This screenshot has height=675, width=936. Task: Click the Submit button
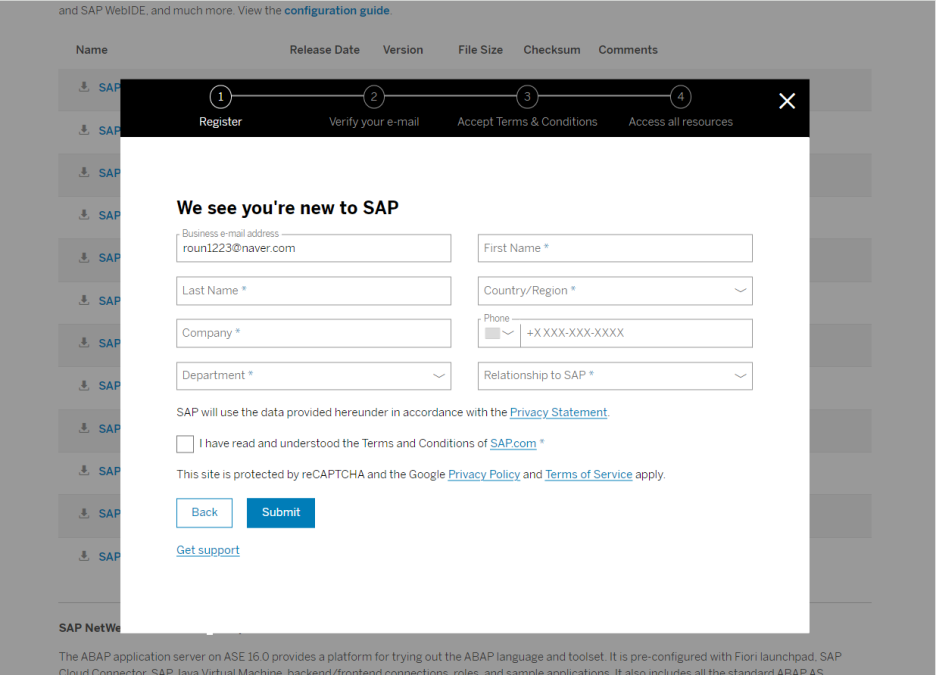[281, 513]
